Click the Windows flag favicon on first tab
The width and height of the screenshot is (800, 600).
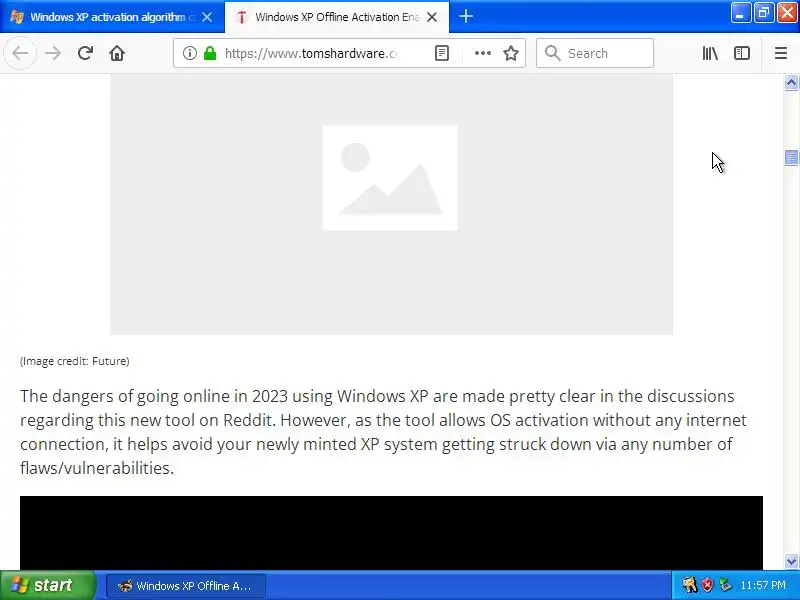[17, 17]
